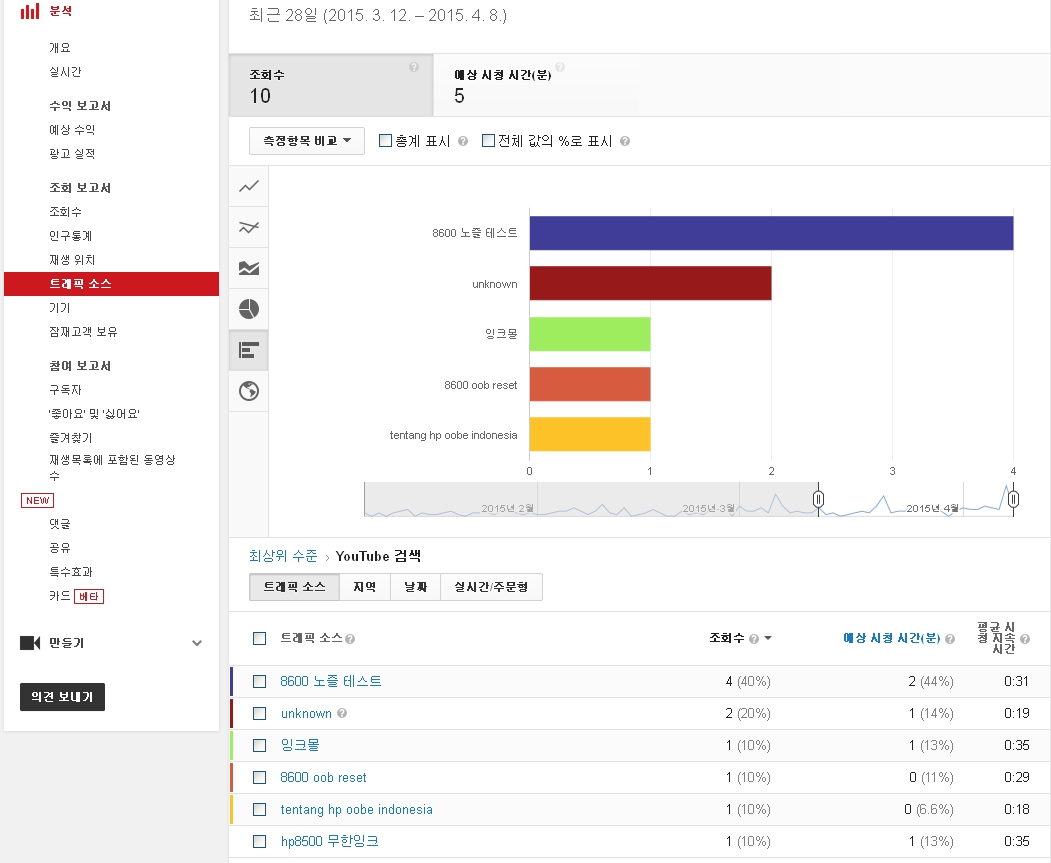Select the horizontal bar chart icon
This screenshot has height=863, width=1051.
coord(249,350)
